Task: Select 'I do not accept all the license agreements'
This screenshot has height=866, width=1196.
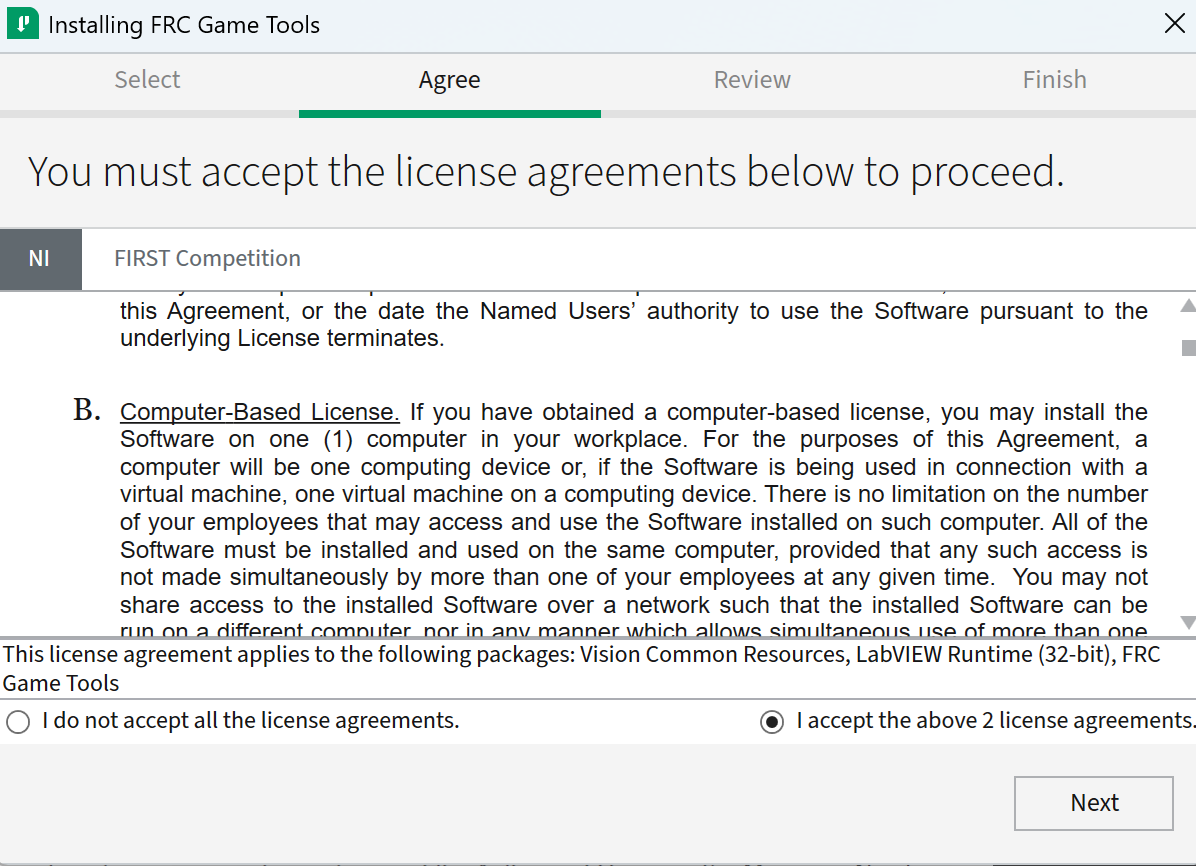Action: tap(18, 722)
